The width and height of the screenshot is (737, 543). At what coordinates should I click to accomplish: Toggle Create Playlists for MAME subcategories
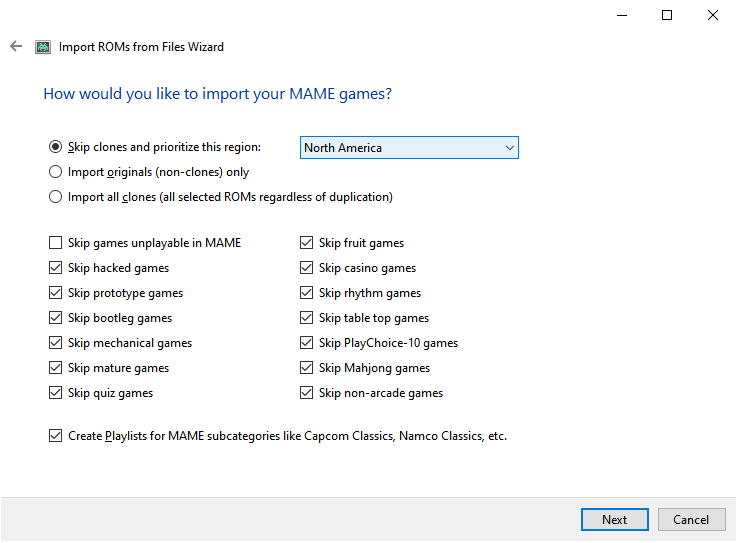55,435
